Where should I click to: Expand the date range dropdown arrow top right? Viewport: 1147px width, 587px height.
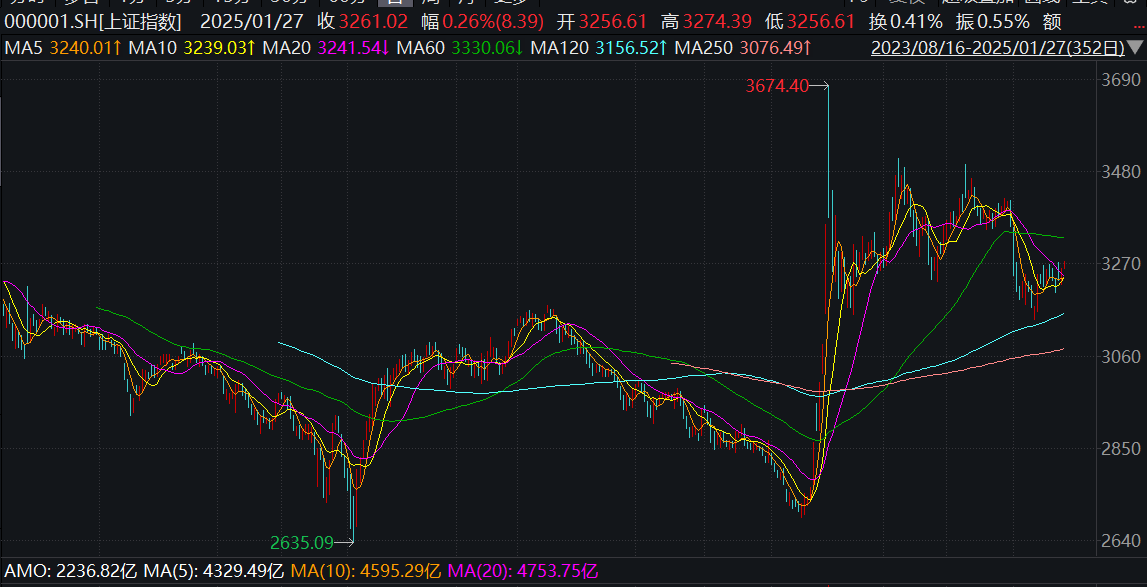(1135, 46)
